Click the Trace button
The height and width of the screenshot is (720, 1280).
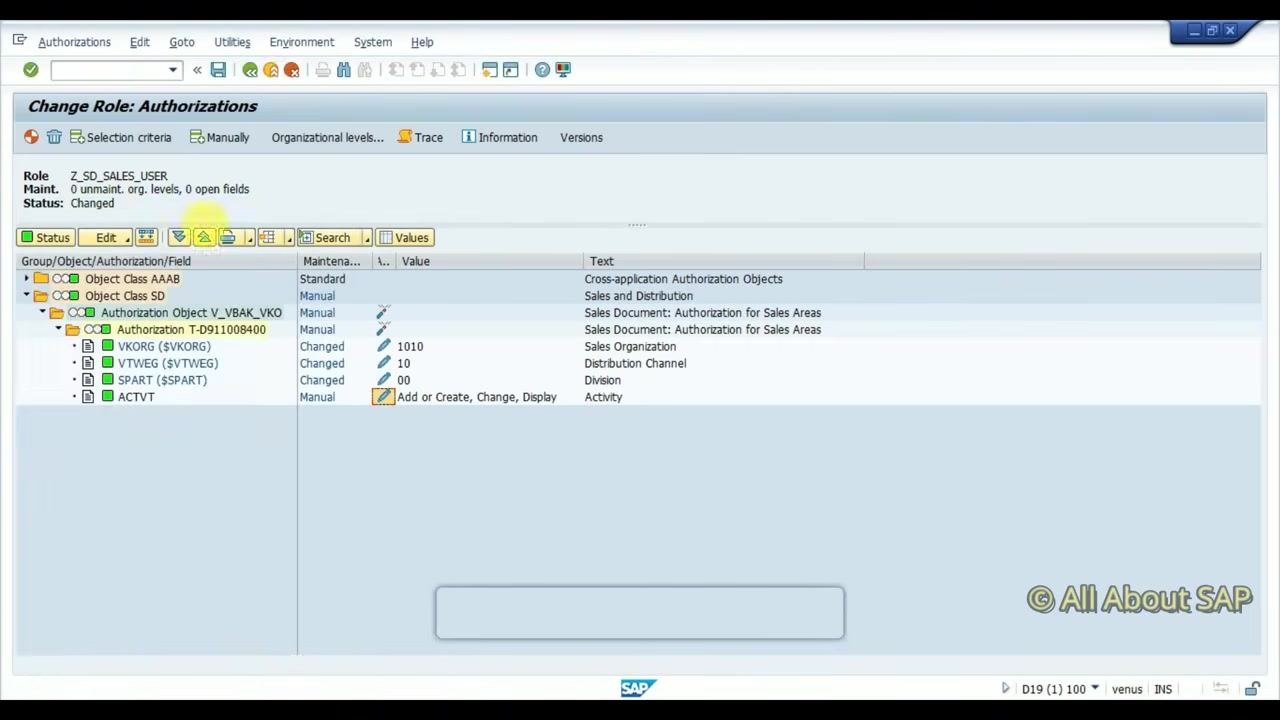[x=420, y=137]
